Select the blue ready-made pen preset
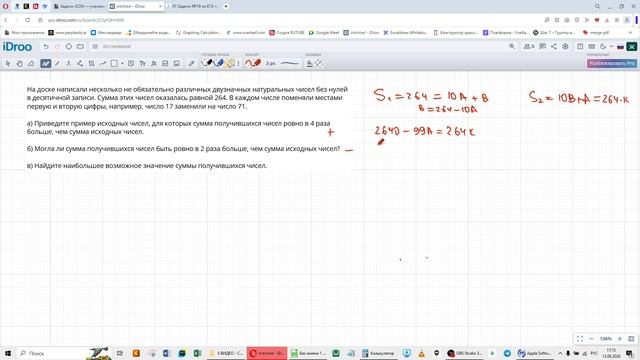Image resolution: width=640 pixels, height=360 pixels. (x=219, y=63)
